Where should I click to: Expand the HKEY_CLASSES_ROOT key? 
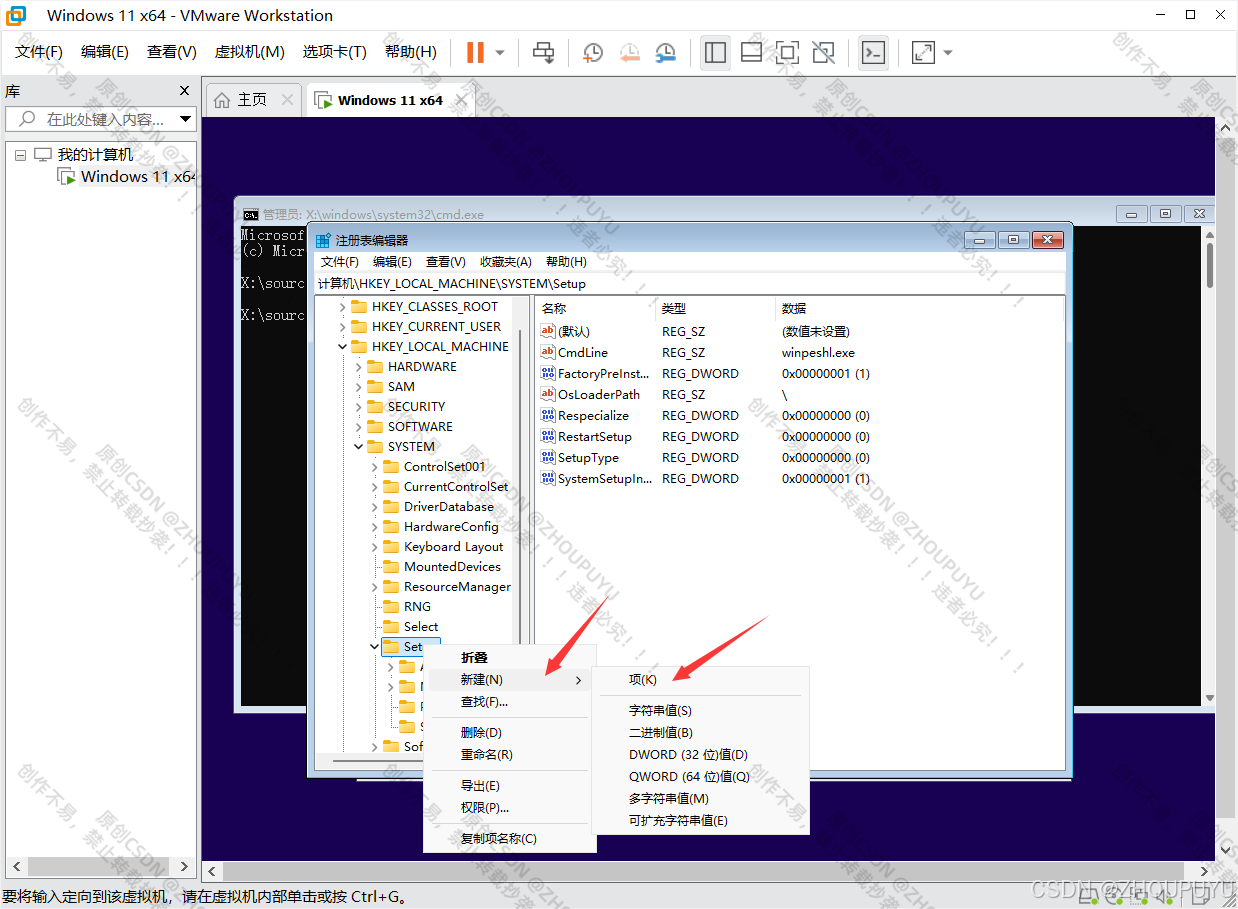tap(343, 307)
